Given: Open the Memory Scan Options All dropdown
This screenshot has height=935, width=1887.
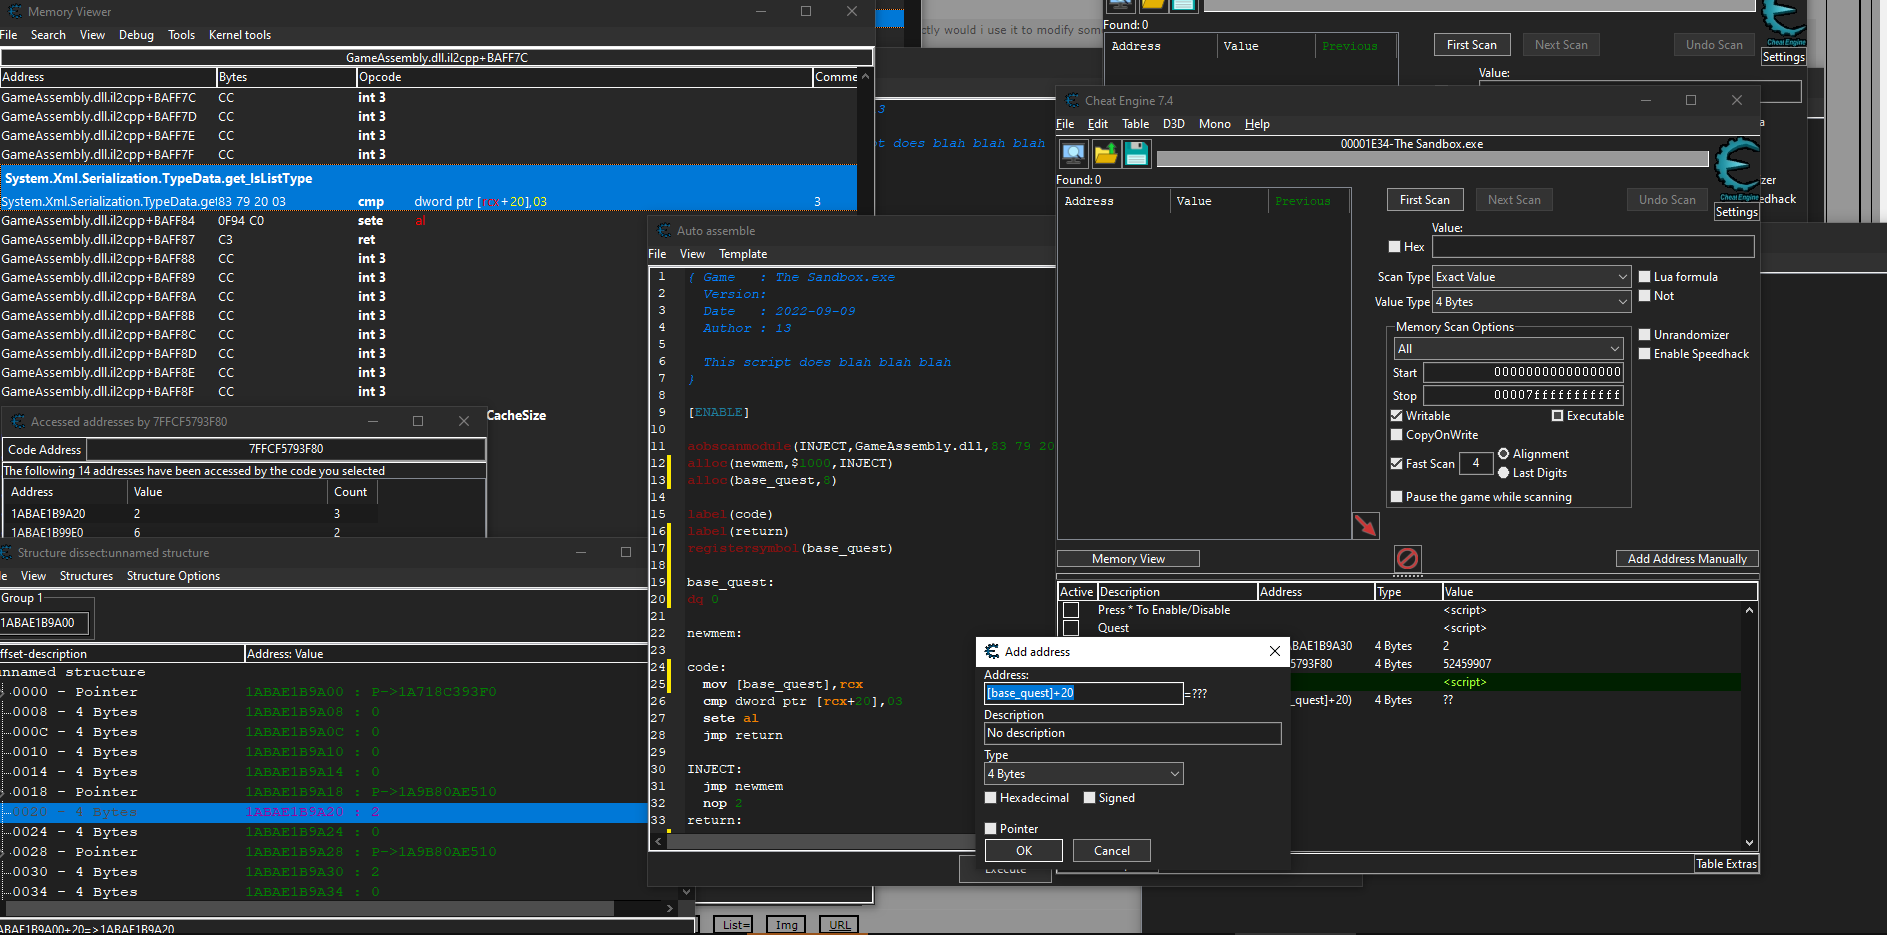Looking at the screenshot, I should [1508, 349].
